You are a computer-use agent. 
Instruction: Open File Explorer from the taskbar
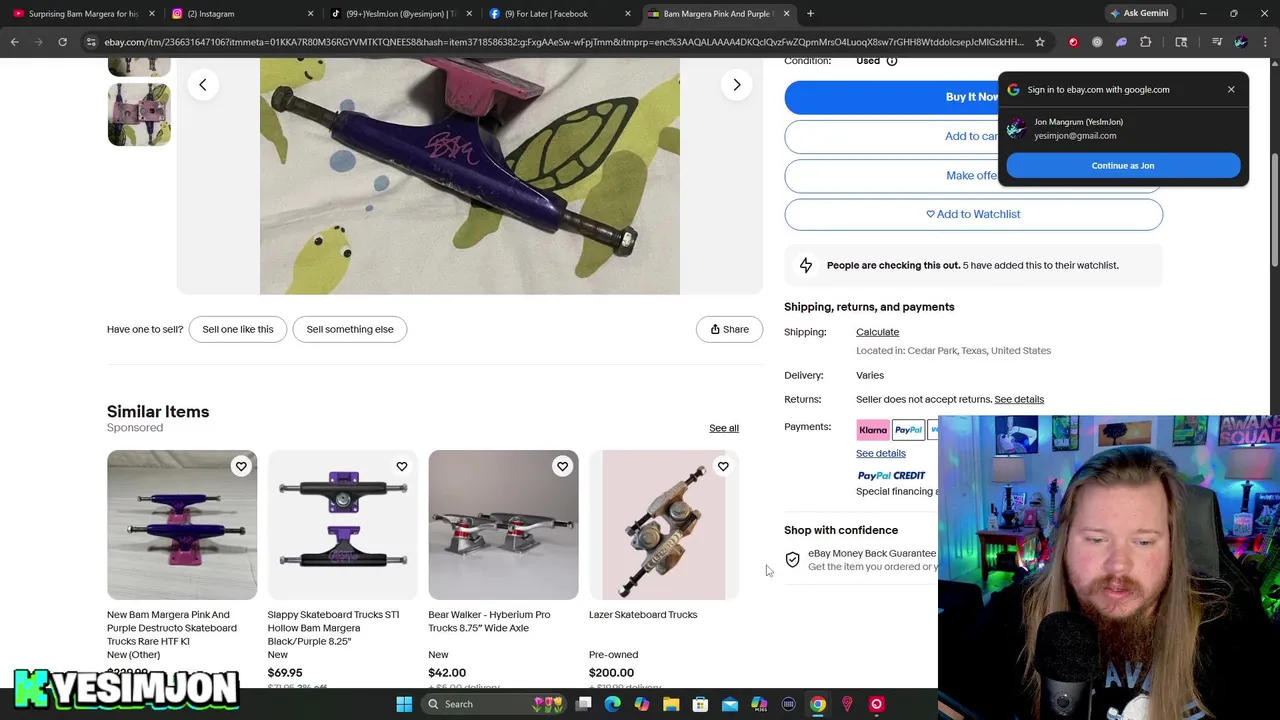671,704
